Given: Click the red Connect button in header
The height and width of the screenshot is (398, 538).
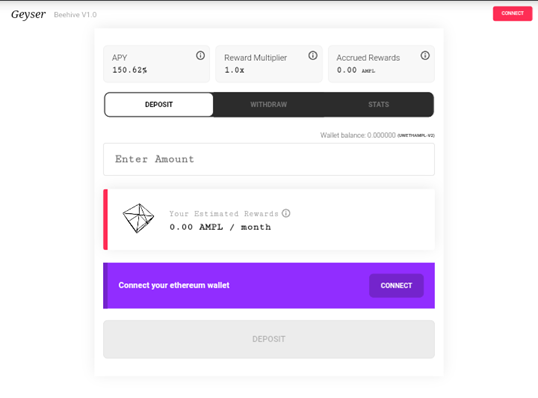Looking at the screenshot, I should tap(513, 13).
